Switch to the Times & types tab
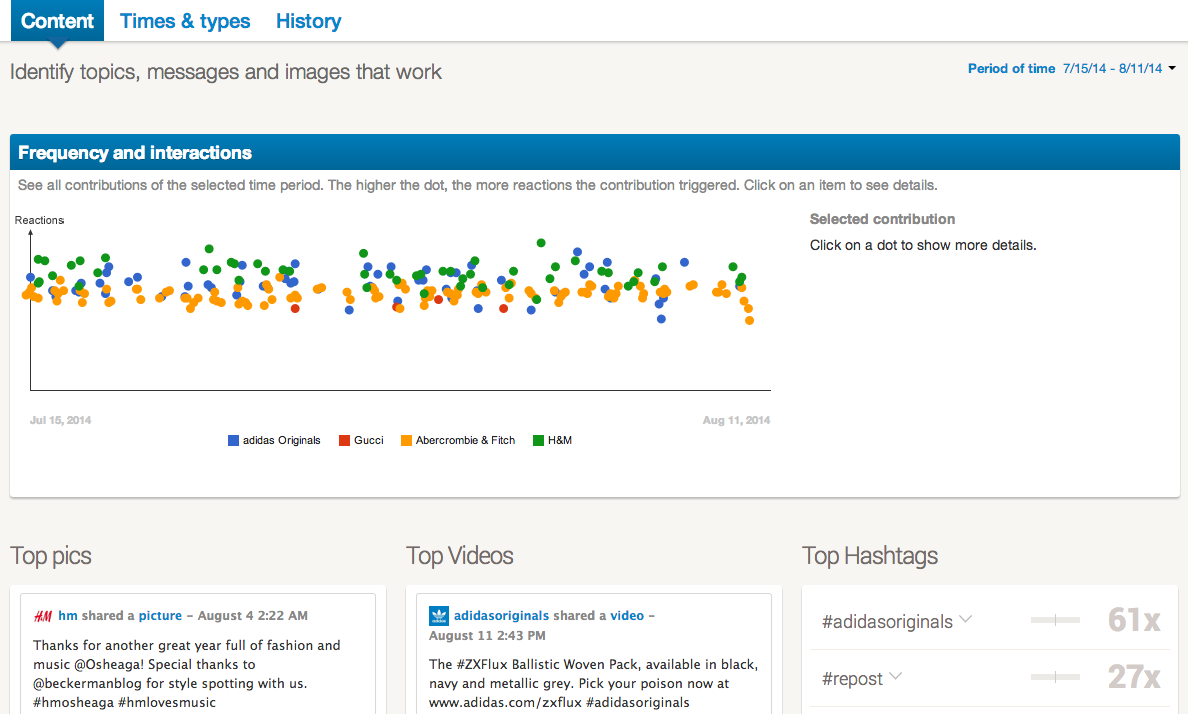 (185, 21)
